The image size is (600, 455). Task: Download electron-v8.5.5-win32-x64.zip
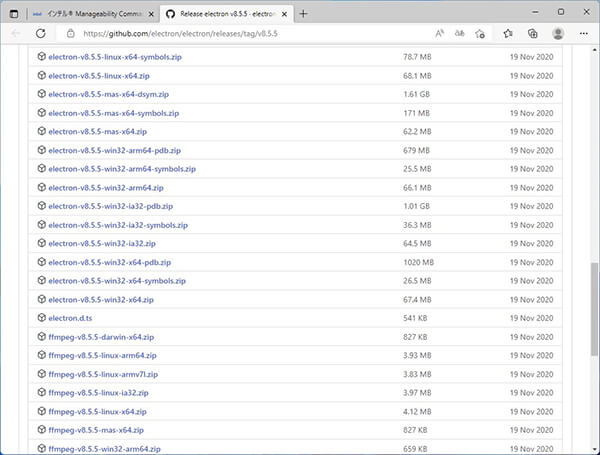click(101, 300)
